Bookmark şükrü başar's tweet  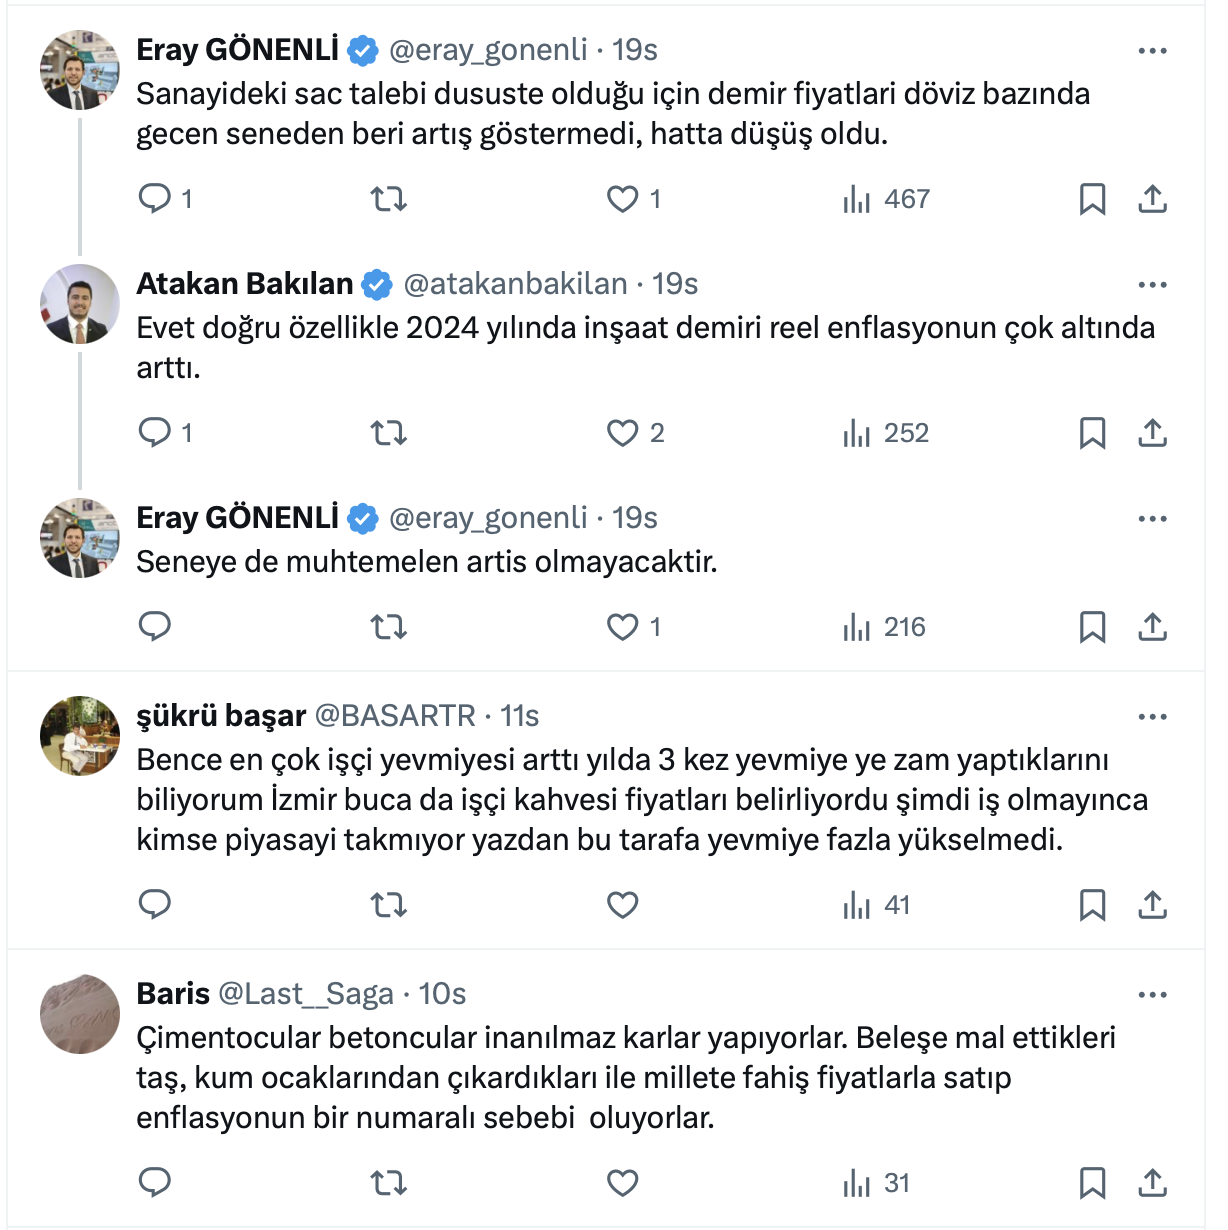click(x=1092, y=905)
